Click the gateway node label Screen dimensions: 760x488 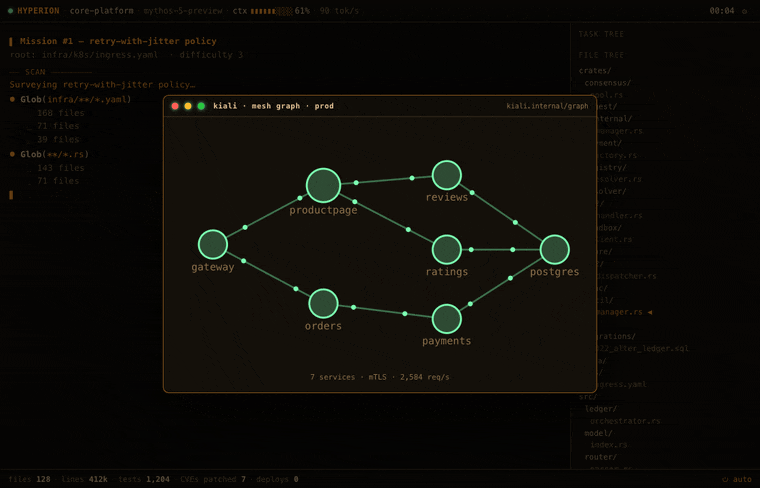click(x=213, y=267)
